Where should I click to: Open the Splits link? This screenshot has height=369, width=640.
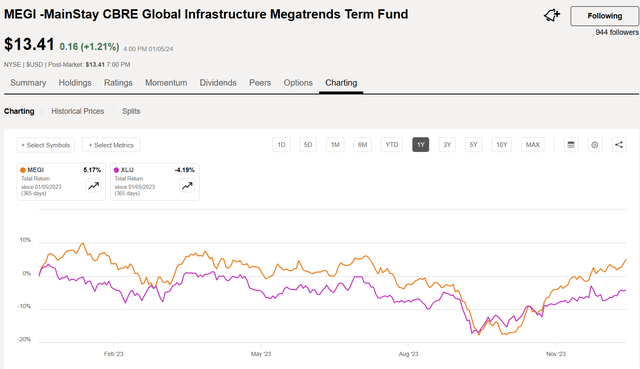click(x=131, y=111)
